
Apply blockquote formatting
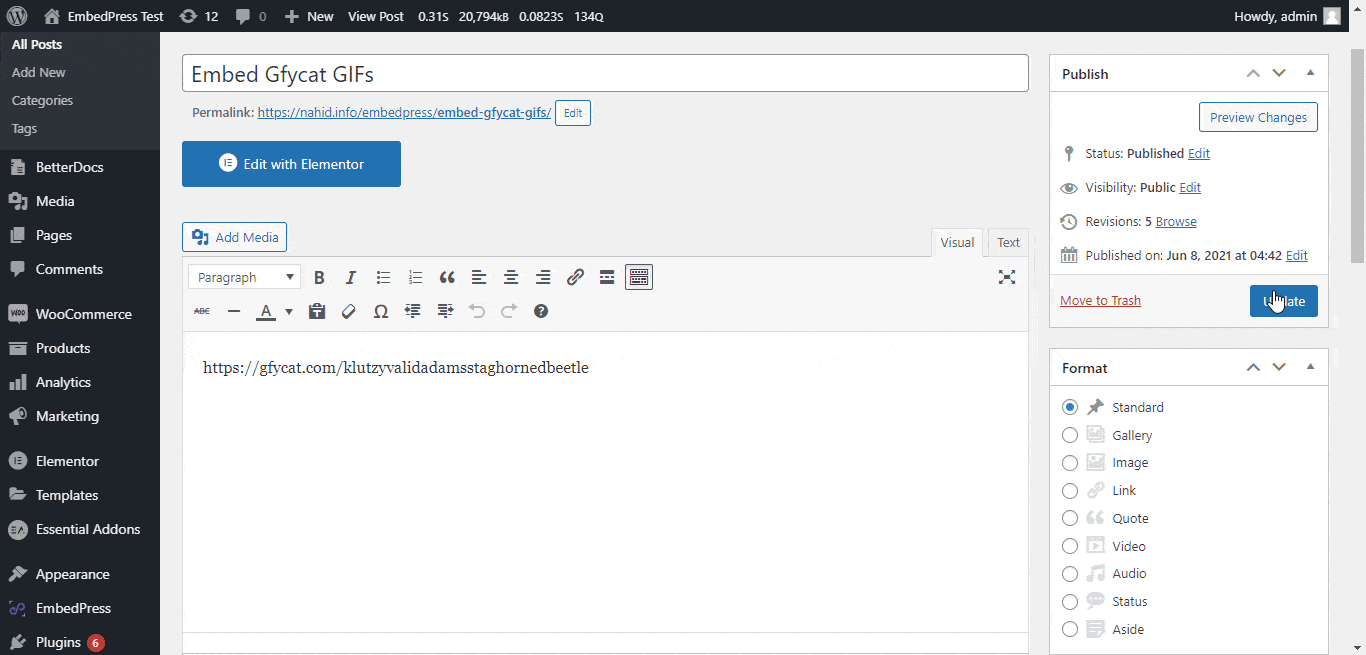[447, 277]
